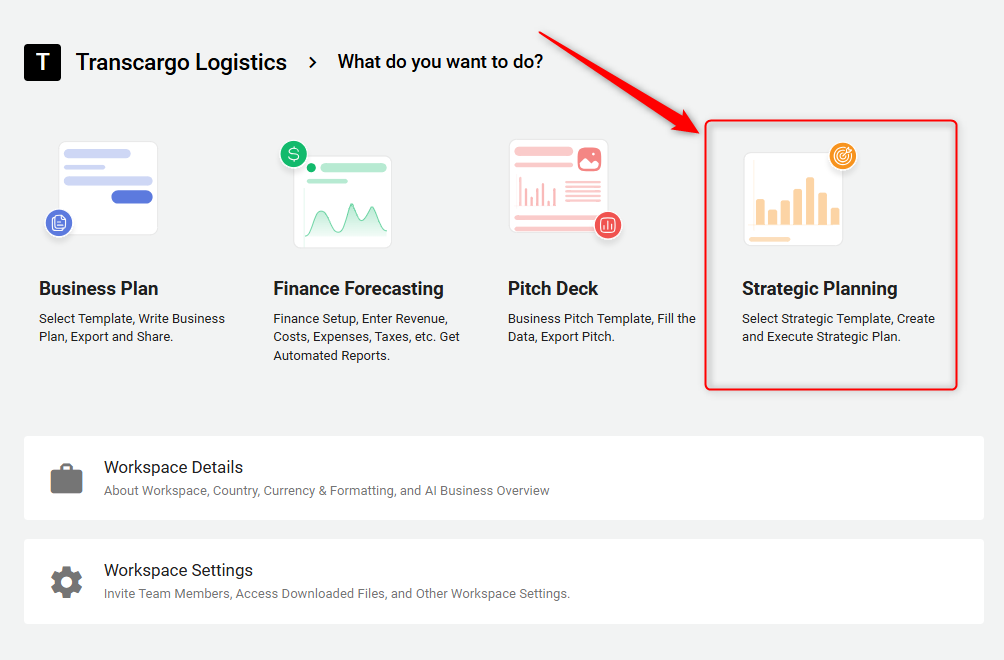
Task: Click the Pitch Deck slide illustration
Action: [556, 183]
